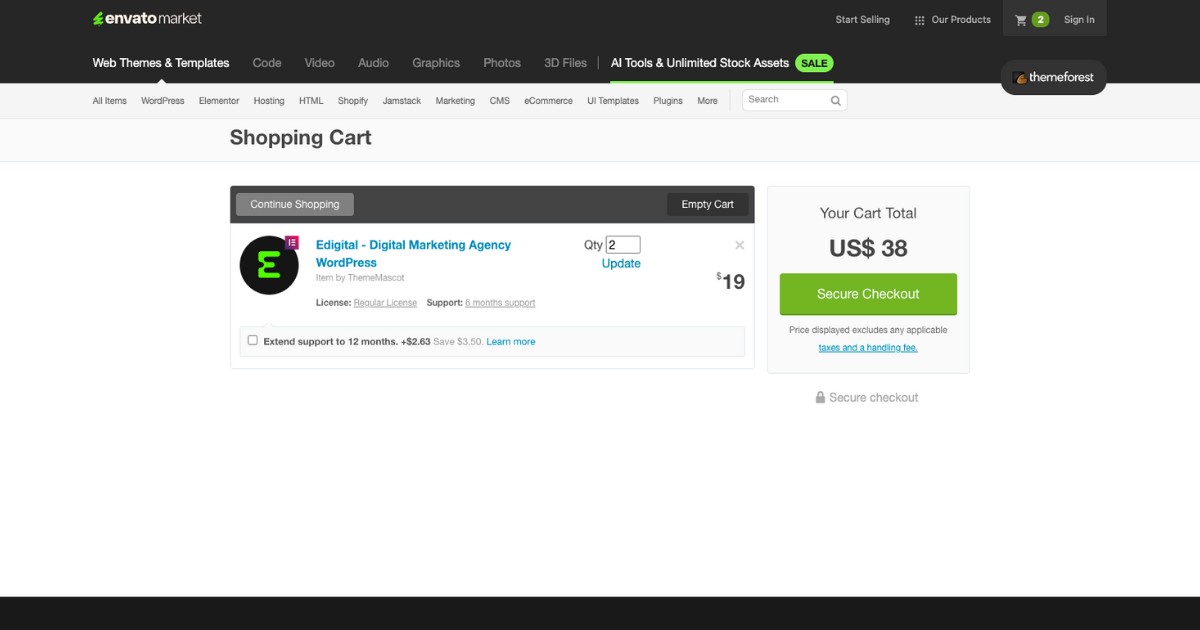The width and height of the screenshot is (1200, 630).
Task: Click the themeforest badge
Action: coord(1053,77)
